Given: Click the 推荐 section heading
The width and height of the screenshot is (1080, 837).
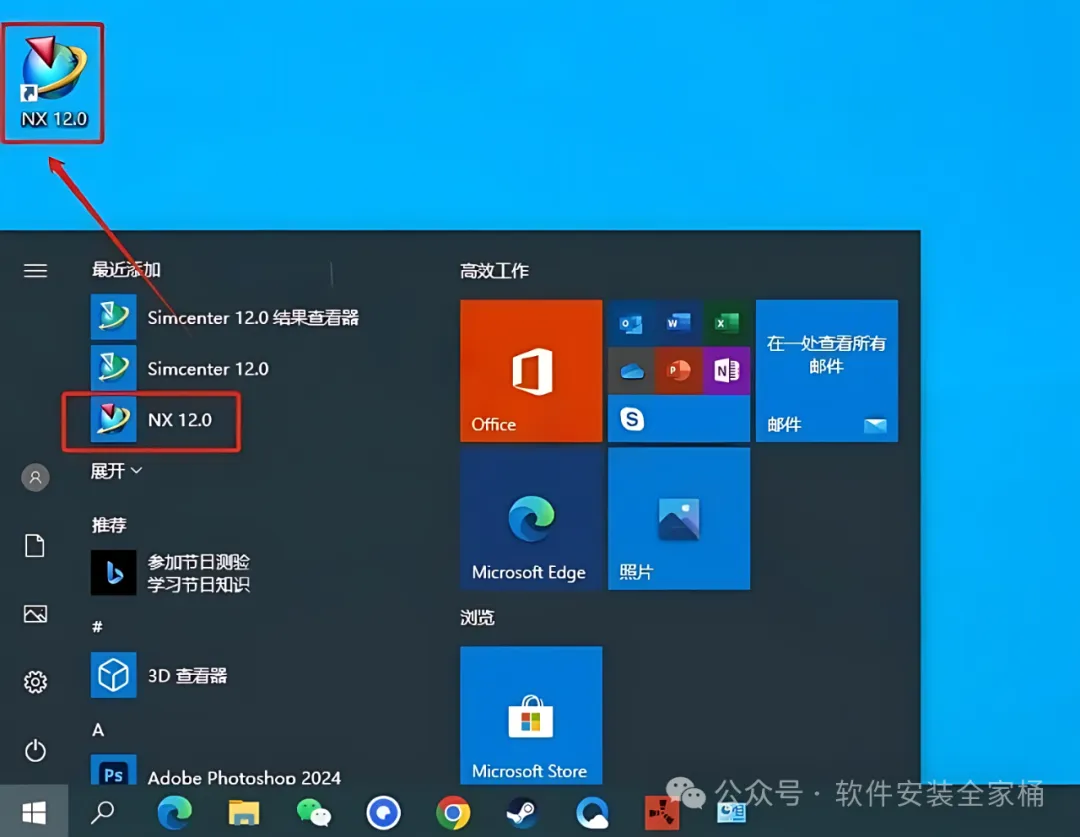Looking at the screenshot, I should (x=109, y=525).
